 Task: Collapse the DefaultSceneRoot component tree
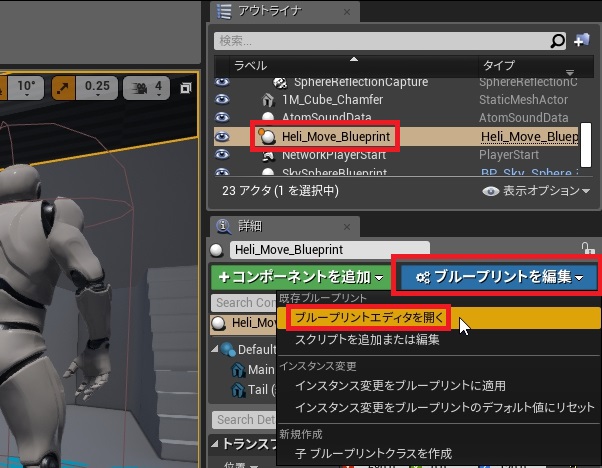coord(215,349)
